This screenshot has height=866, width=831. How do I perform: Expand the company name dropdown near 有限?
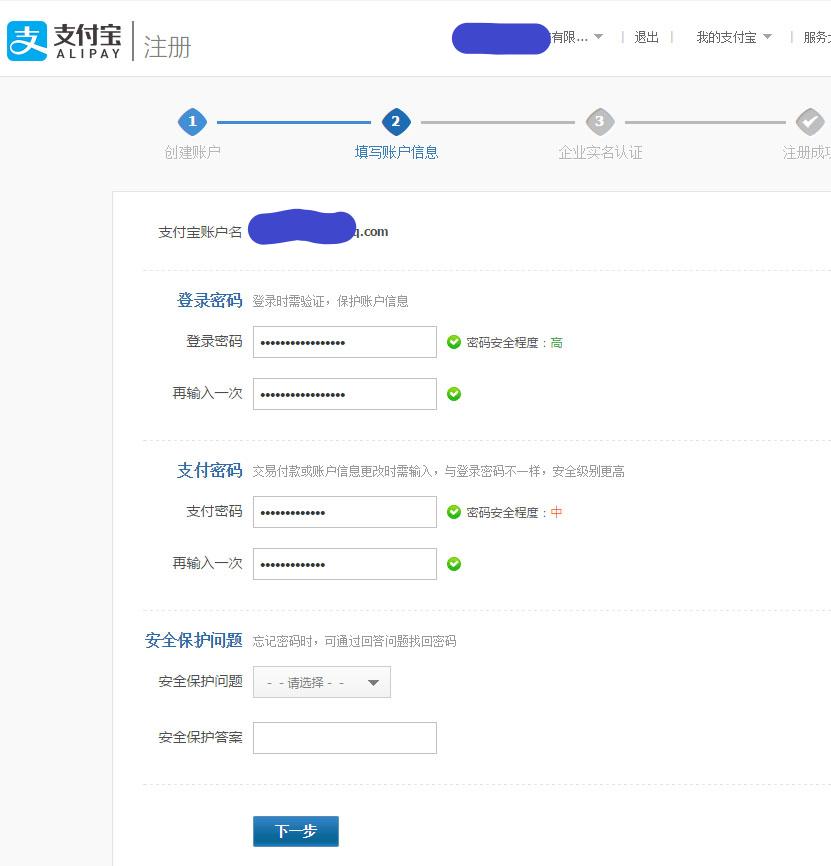coord(600,36)
